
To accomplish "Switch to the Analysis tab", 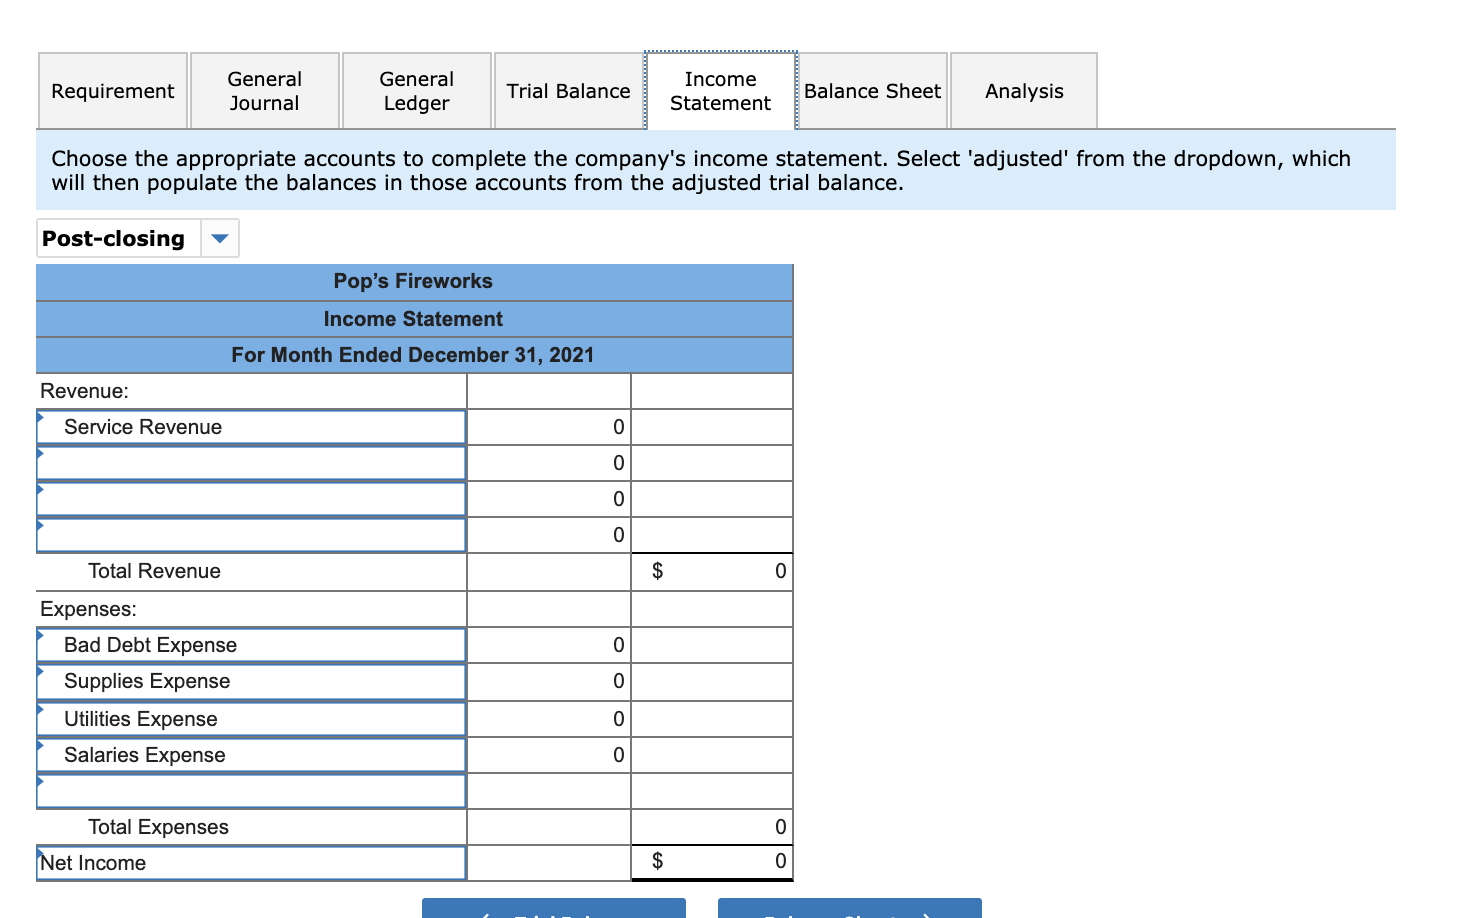I will click(1023, 90).
